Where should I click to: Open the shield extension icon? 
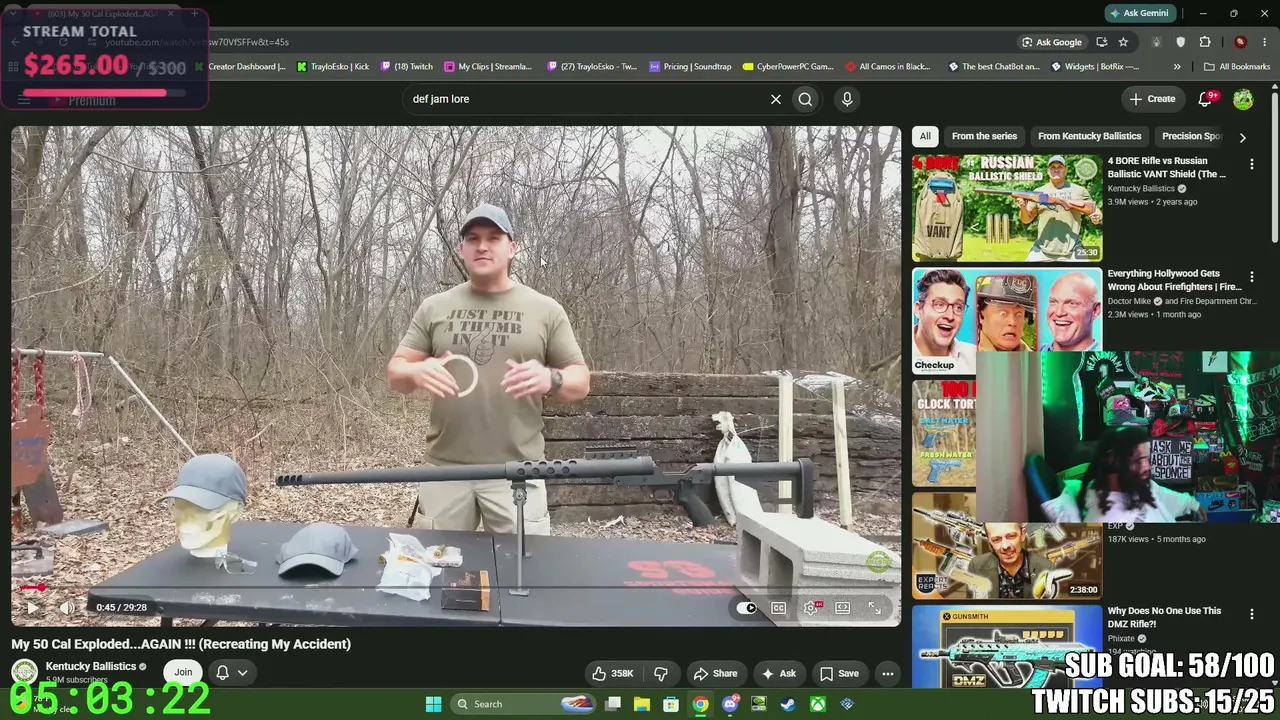(1180, 42)
